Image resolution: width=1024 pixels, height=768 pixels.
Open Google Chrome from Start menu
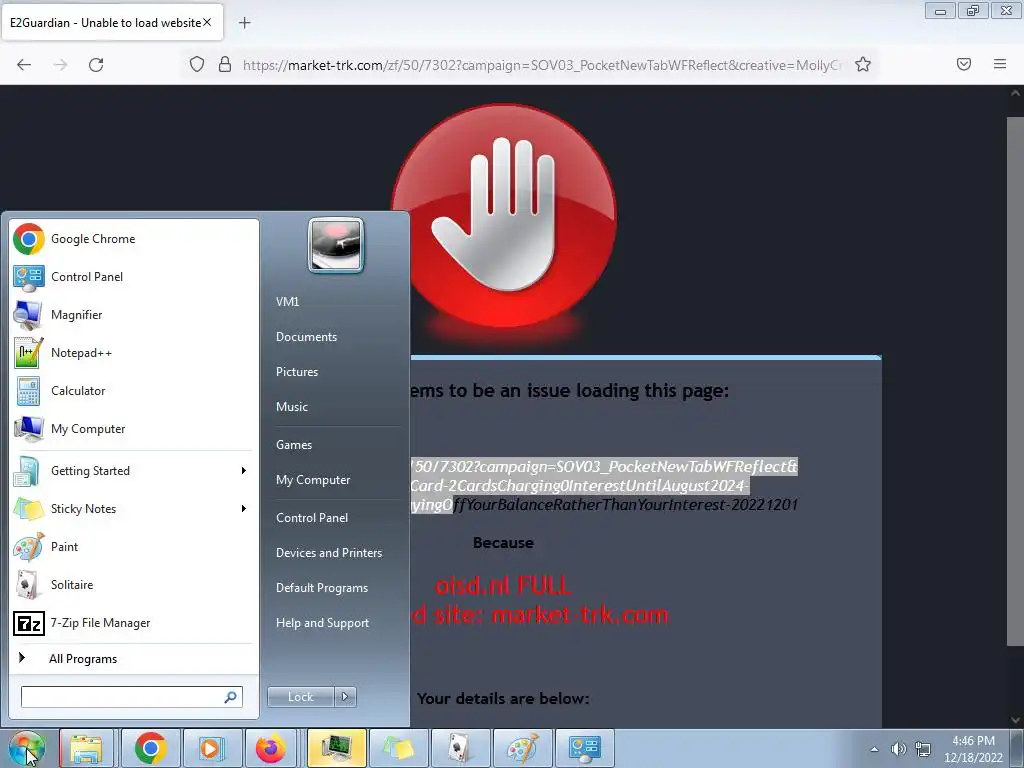point(134,239)
